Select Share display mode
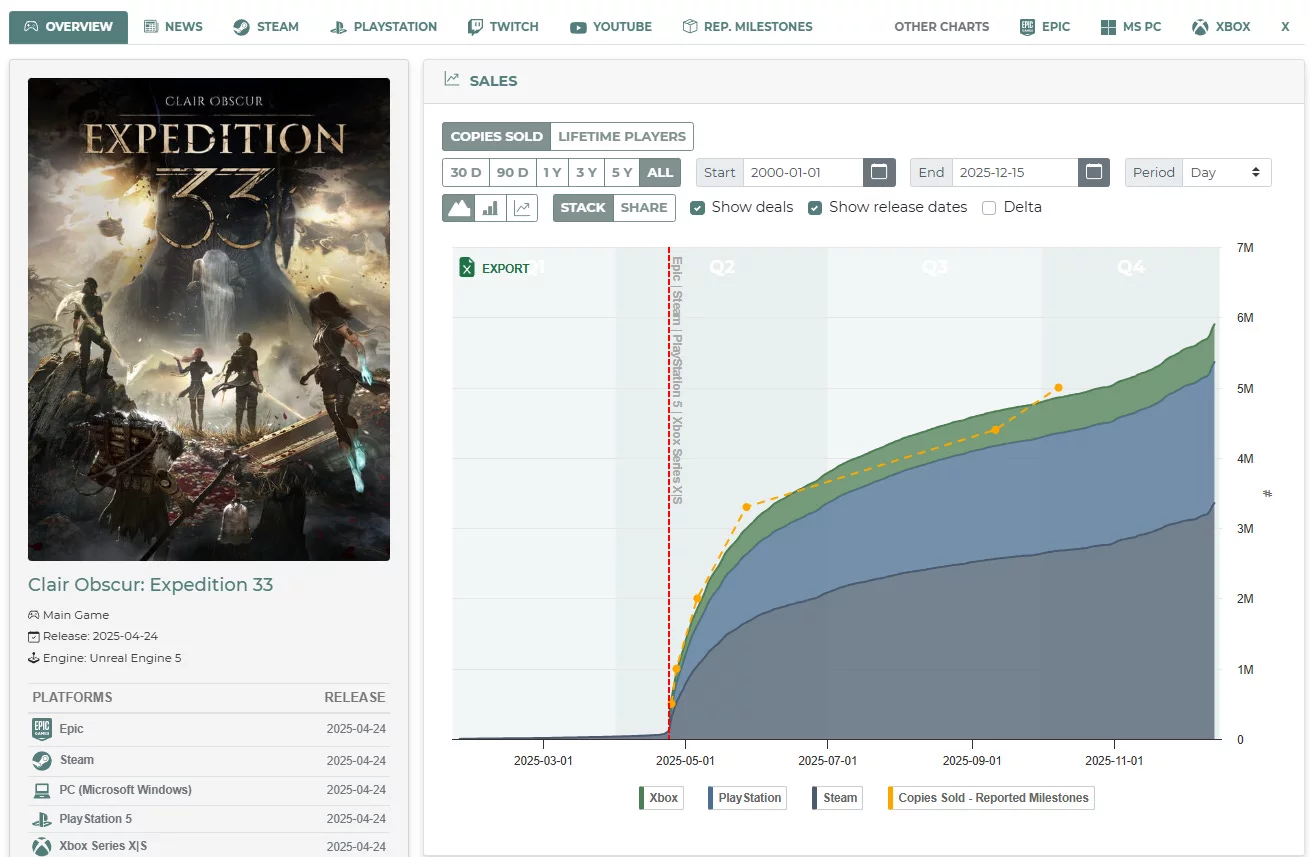Image resolution: width=1310 pixels, height=857 pixels. click(x=644, y=208)
